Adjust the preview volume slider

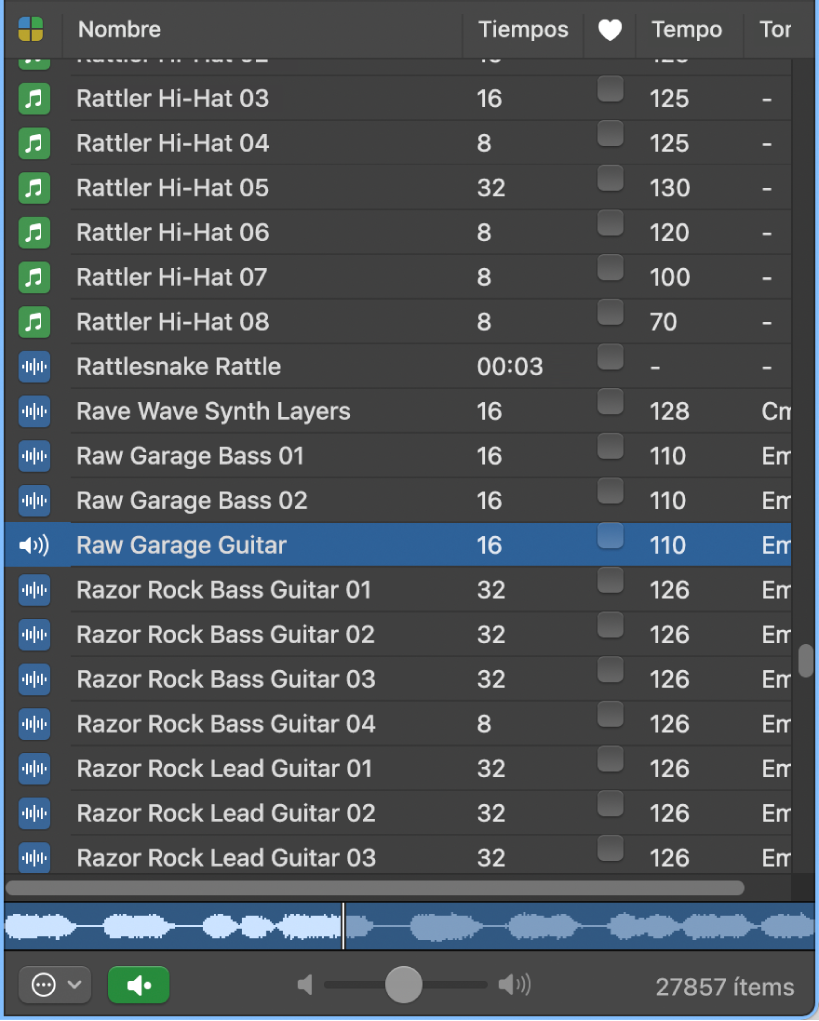point(403,984)
